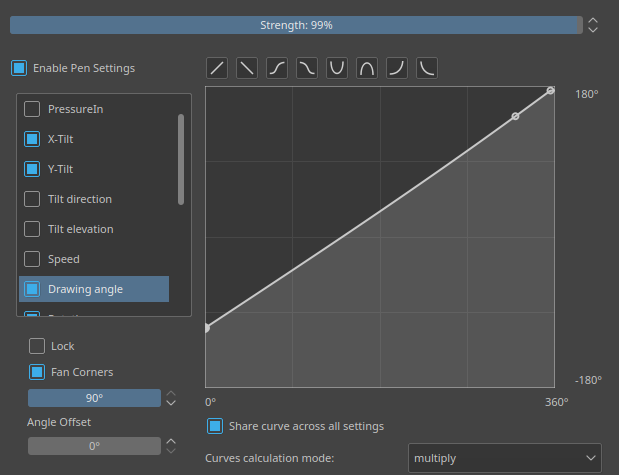This screenshot has height=475, width=619.
Task: Decrease Strength with the down arrow
Action: [x=593, y=30]
